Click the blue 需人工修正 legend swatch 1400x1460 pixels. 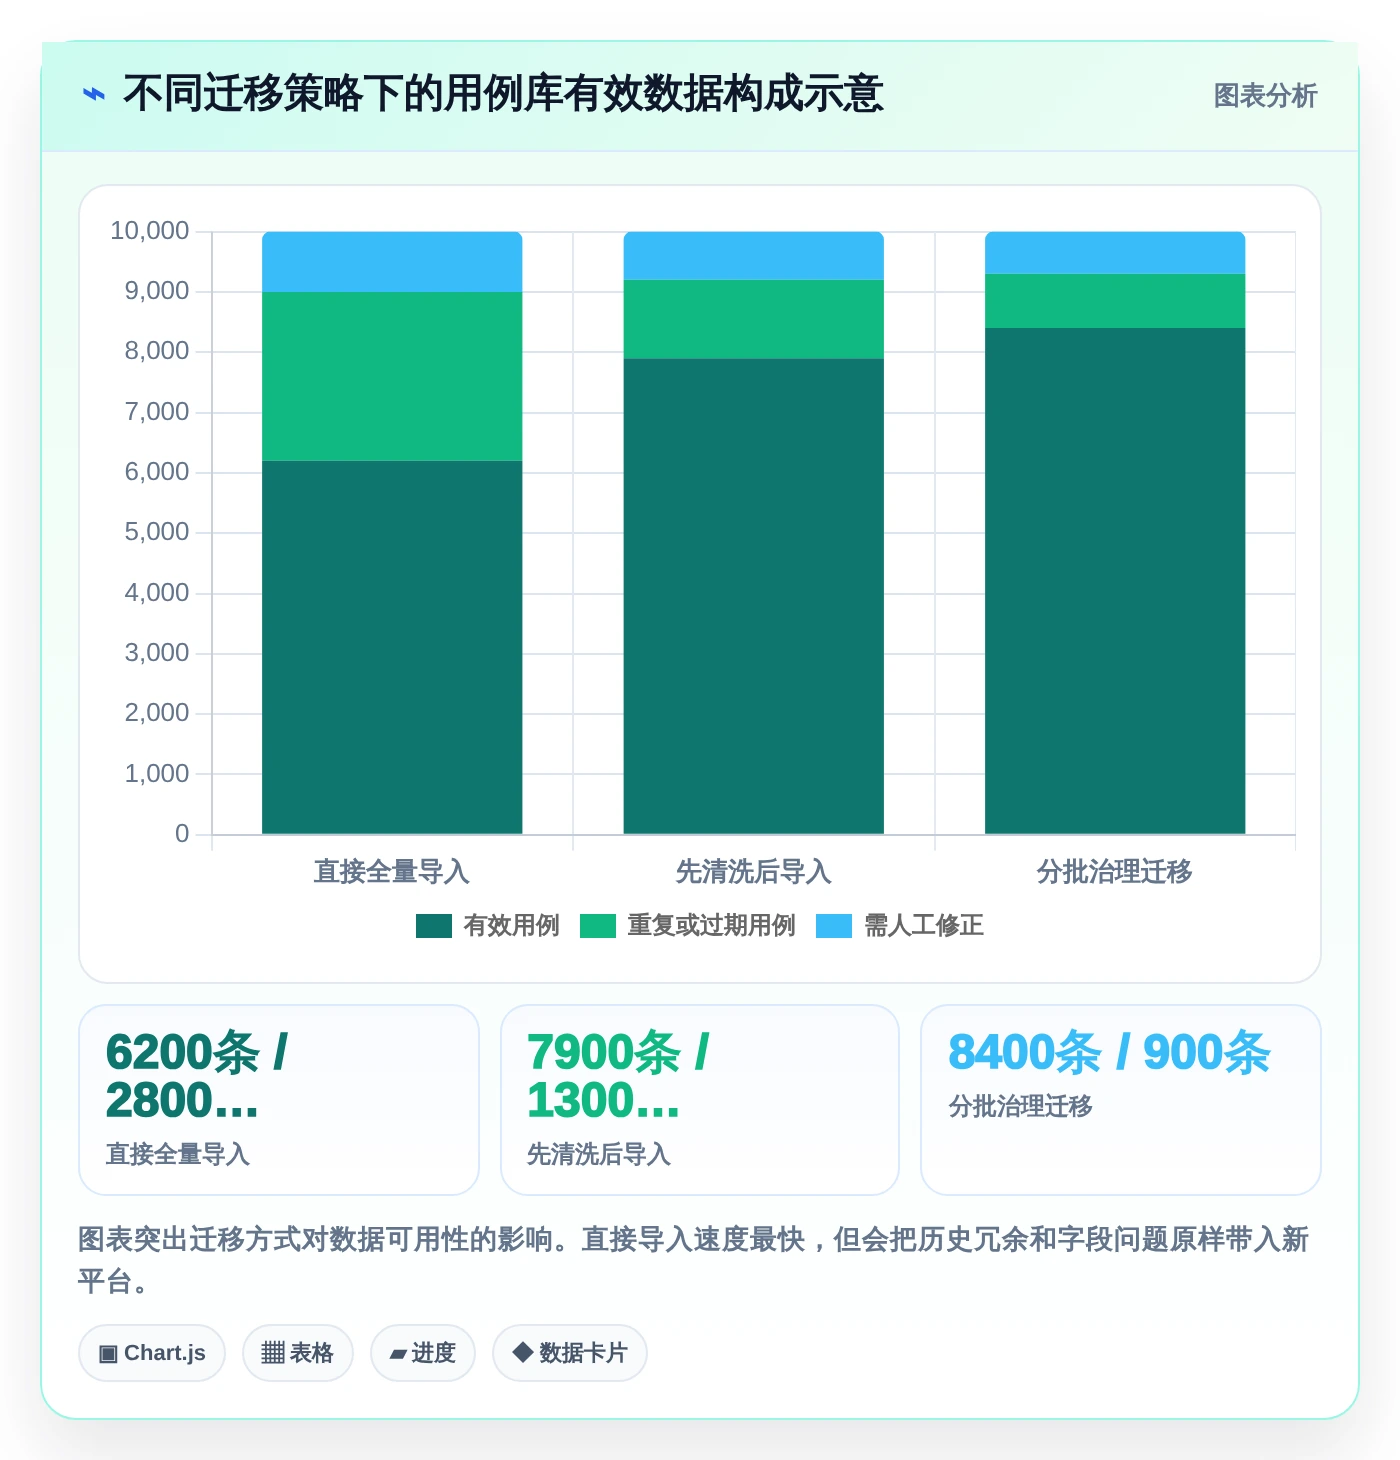point(834,926)
